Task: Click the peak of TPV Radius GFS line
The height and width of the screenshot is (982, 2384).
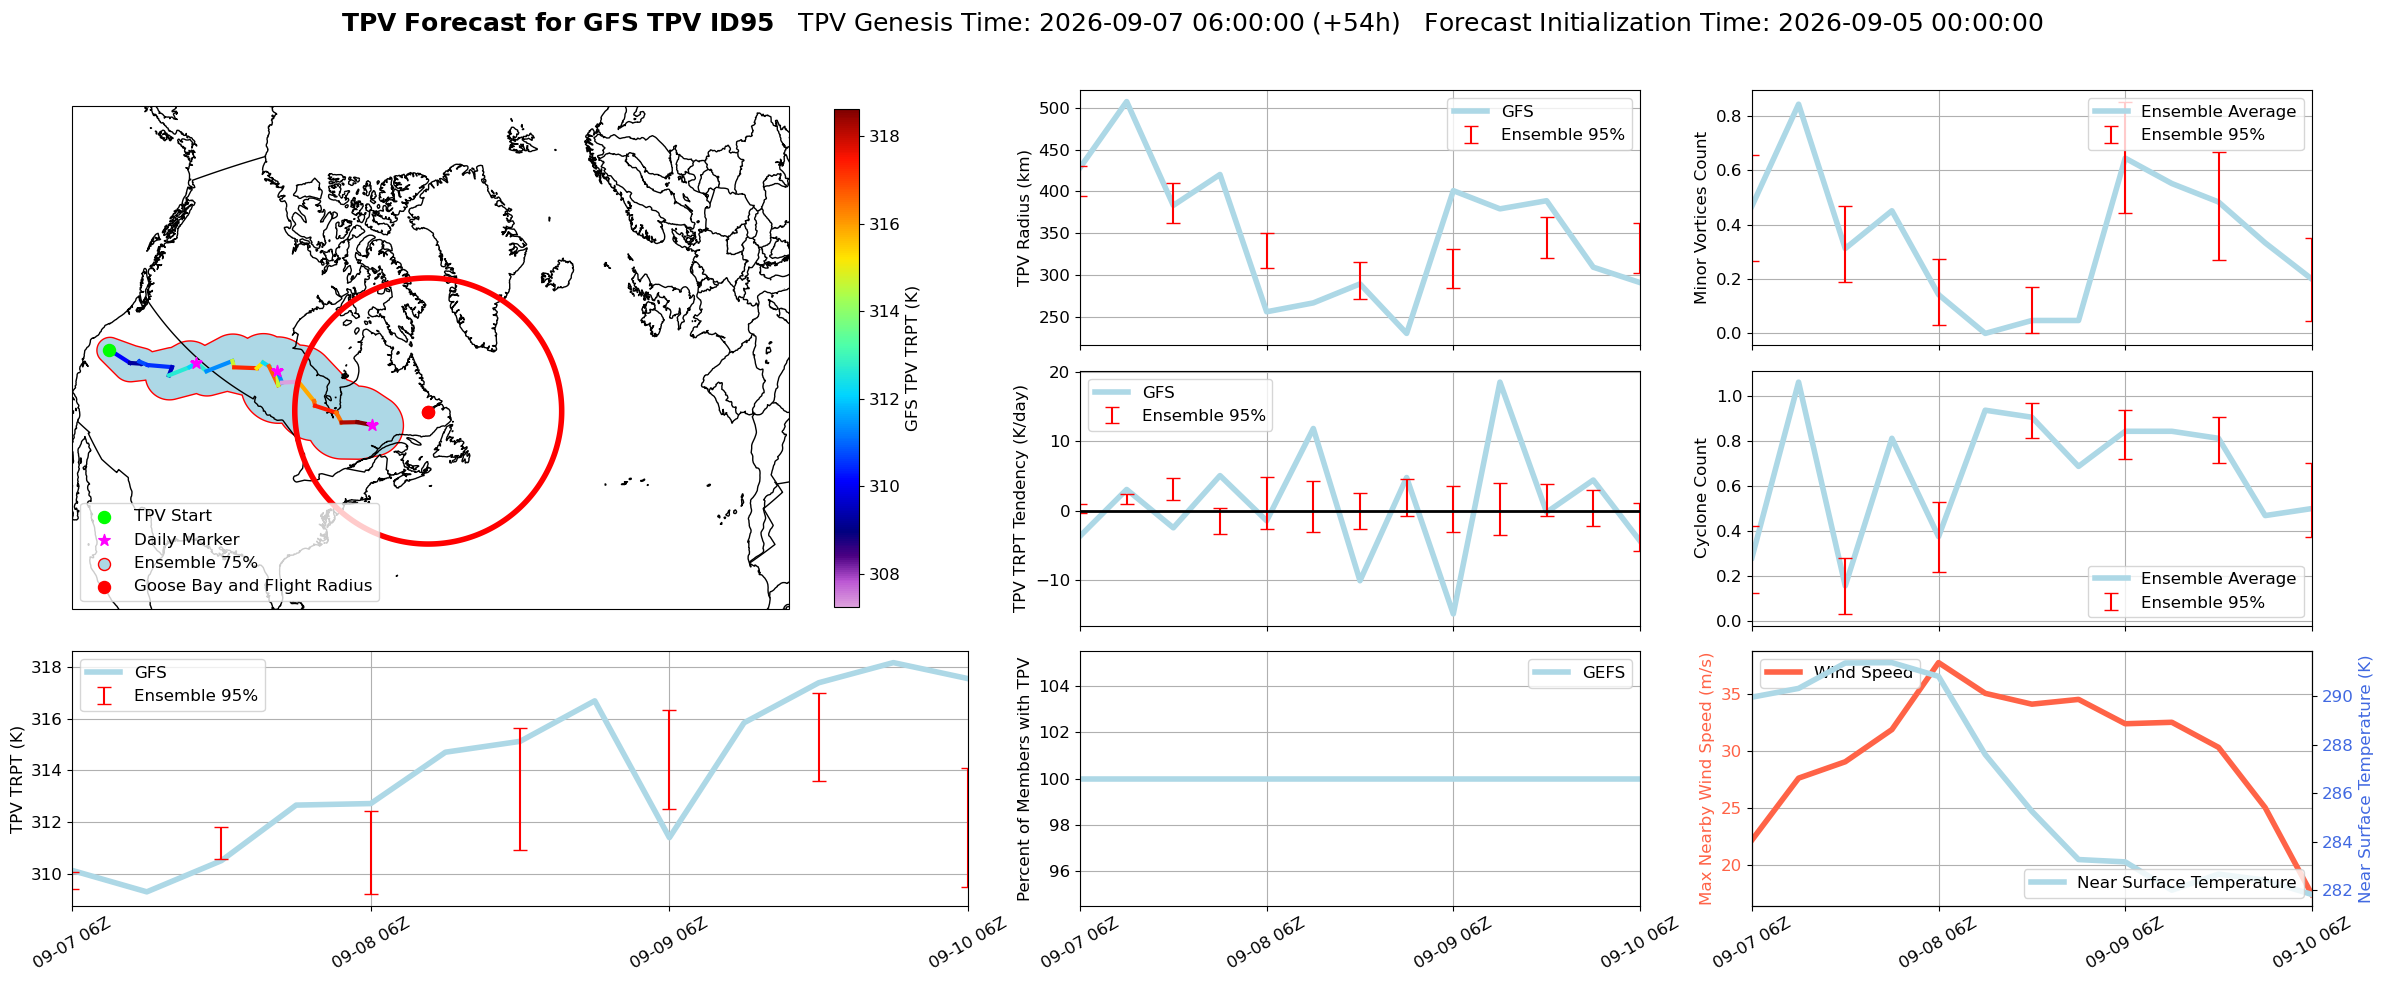Action: tap(1126, 101)
